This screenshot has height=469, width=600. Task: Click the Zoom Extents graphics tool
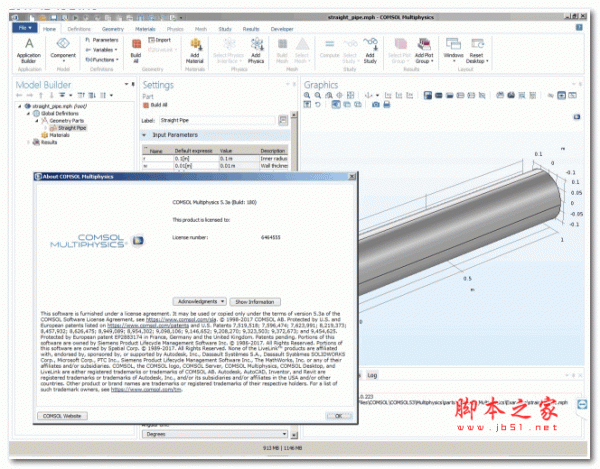(x=350, y=95)
